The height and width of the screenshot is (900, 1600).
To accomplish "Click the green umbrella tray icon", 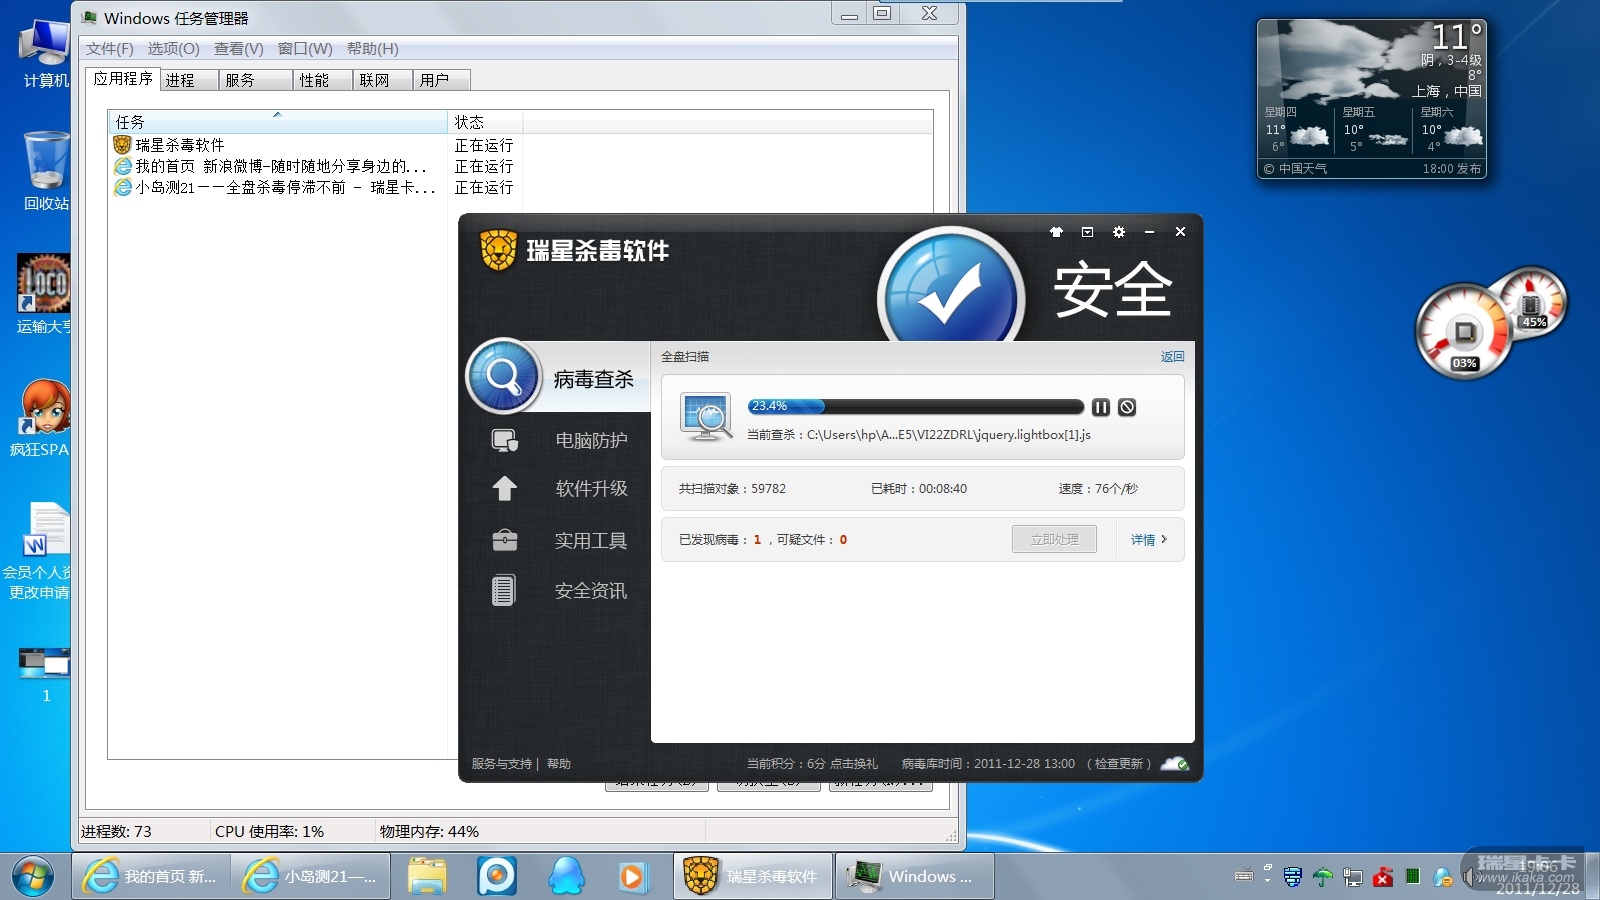I will pos(1323,877).
